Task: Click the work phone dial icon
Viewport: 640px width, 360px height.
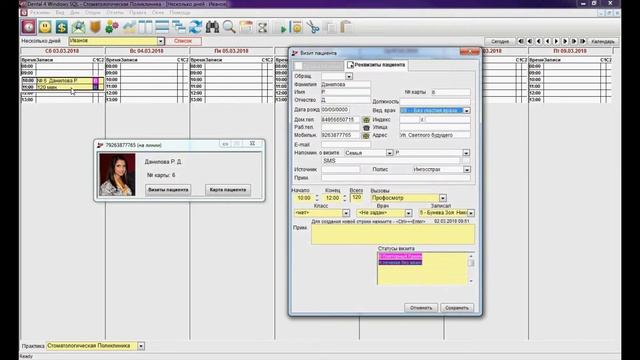Action: pyautogui.click(x=366, y=127)
